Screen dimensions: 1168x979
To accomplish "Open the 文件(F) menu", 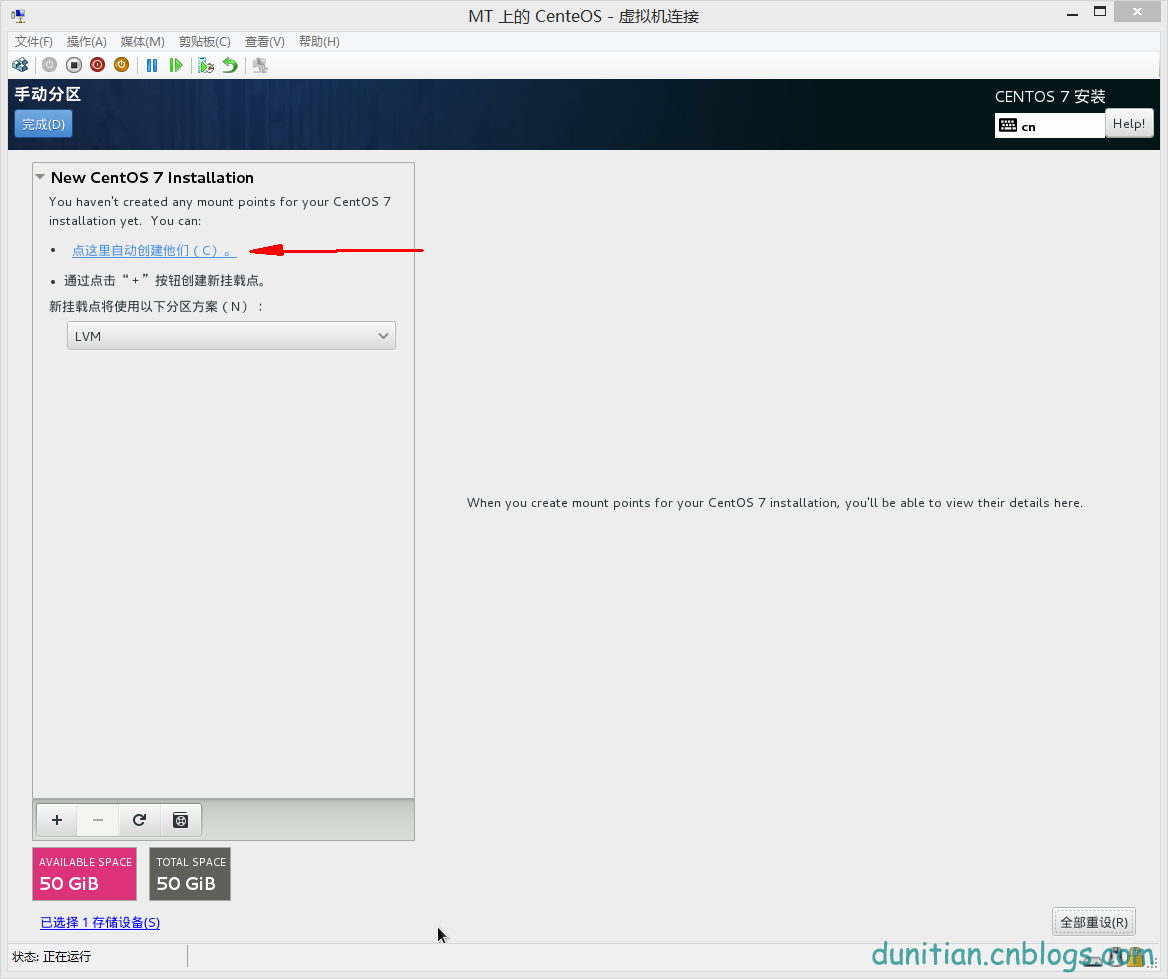I will coord(34,42).
